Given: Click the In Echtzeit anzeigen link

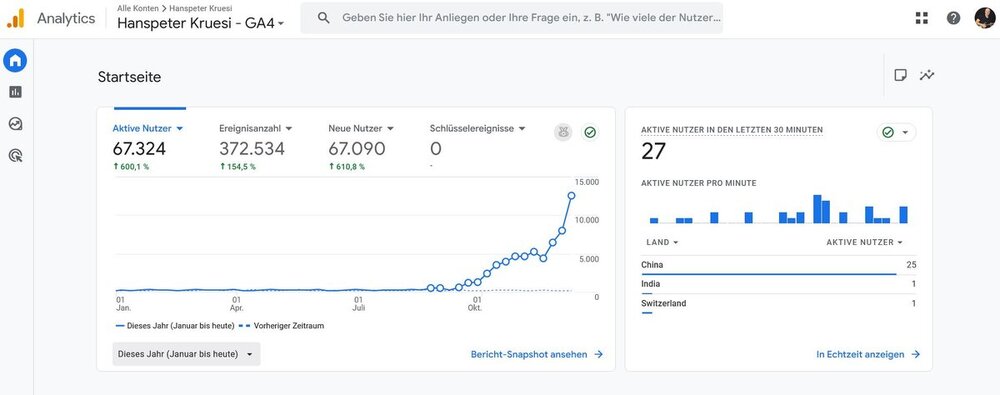Looking at the screenshot, I should coord(868,354).
